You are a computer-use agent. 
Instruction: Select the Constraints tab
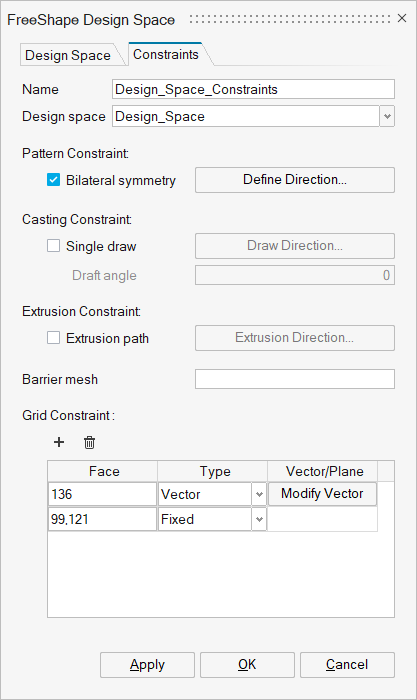pyautogui.click(x=166, y=54)
